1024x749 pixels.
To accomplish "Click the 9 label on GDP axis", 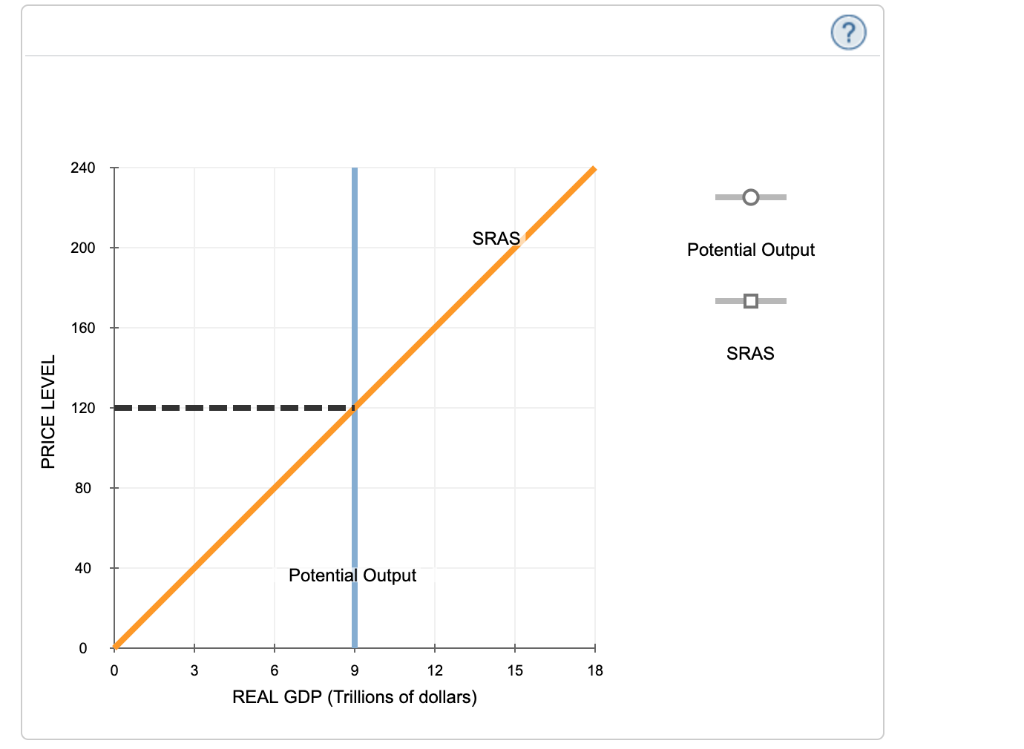I will (354, 670).
